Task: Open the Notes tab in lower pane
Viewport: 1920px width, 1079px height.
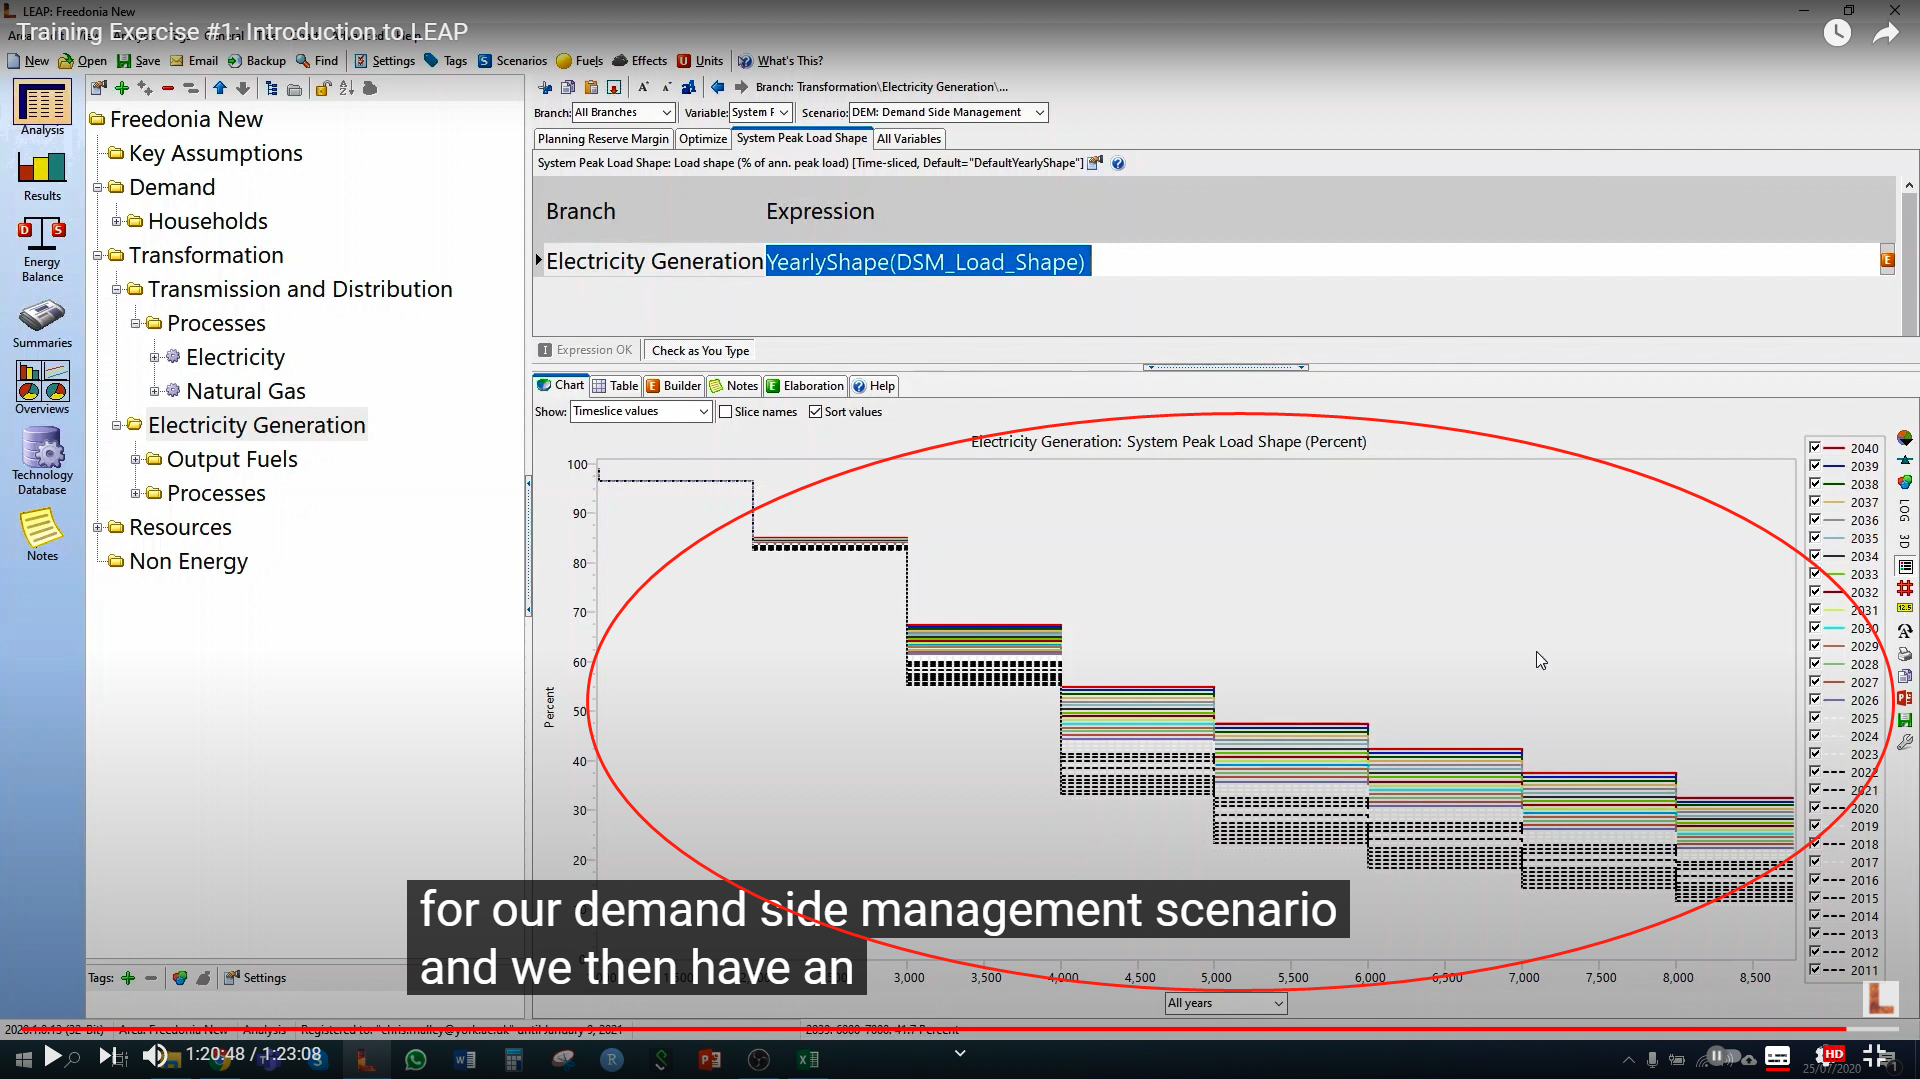Action: tap(733, 386)
